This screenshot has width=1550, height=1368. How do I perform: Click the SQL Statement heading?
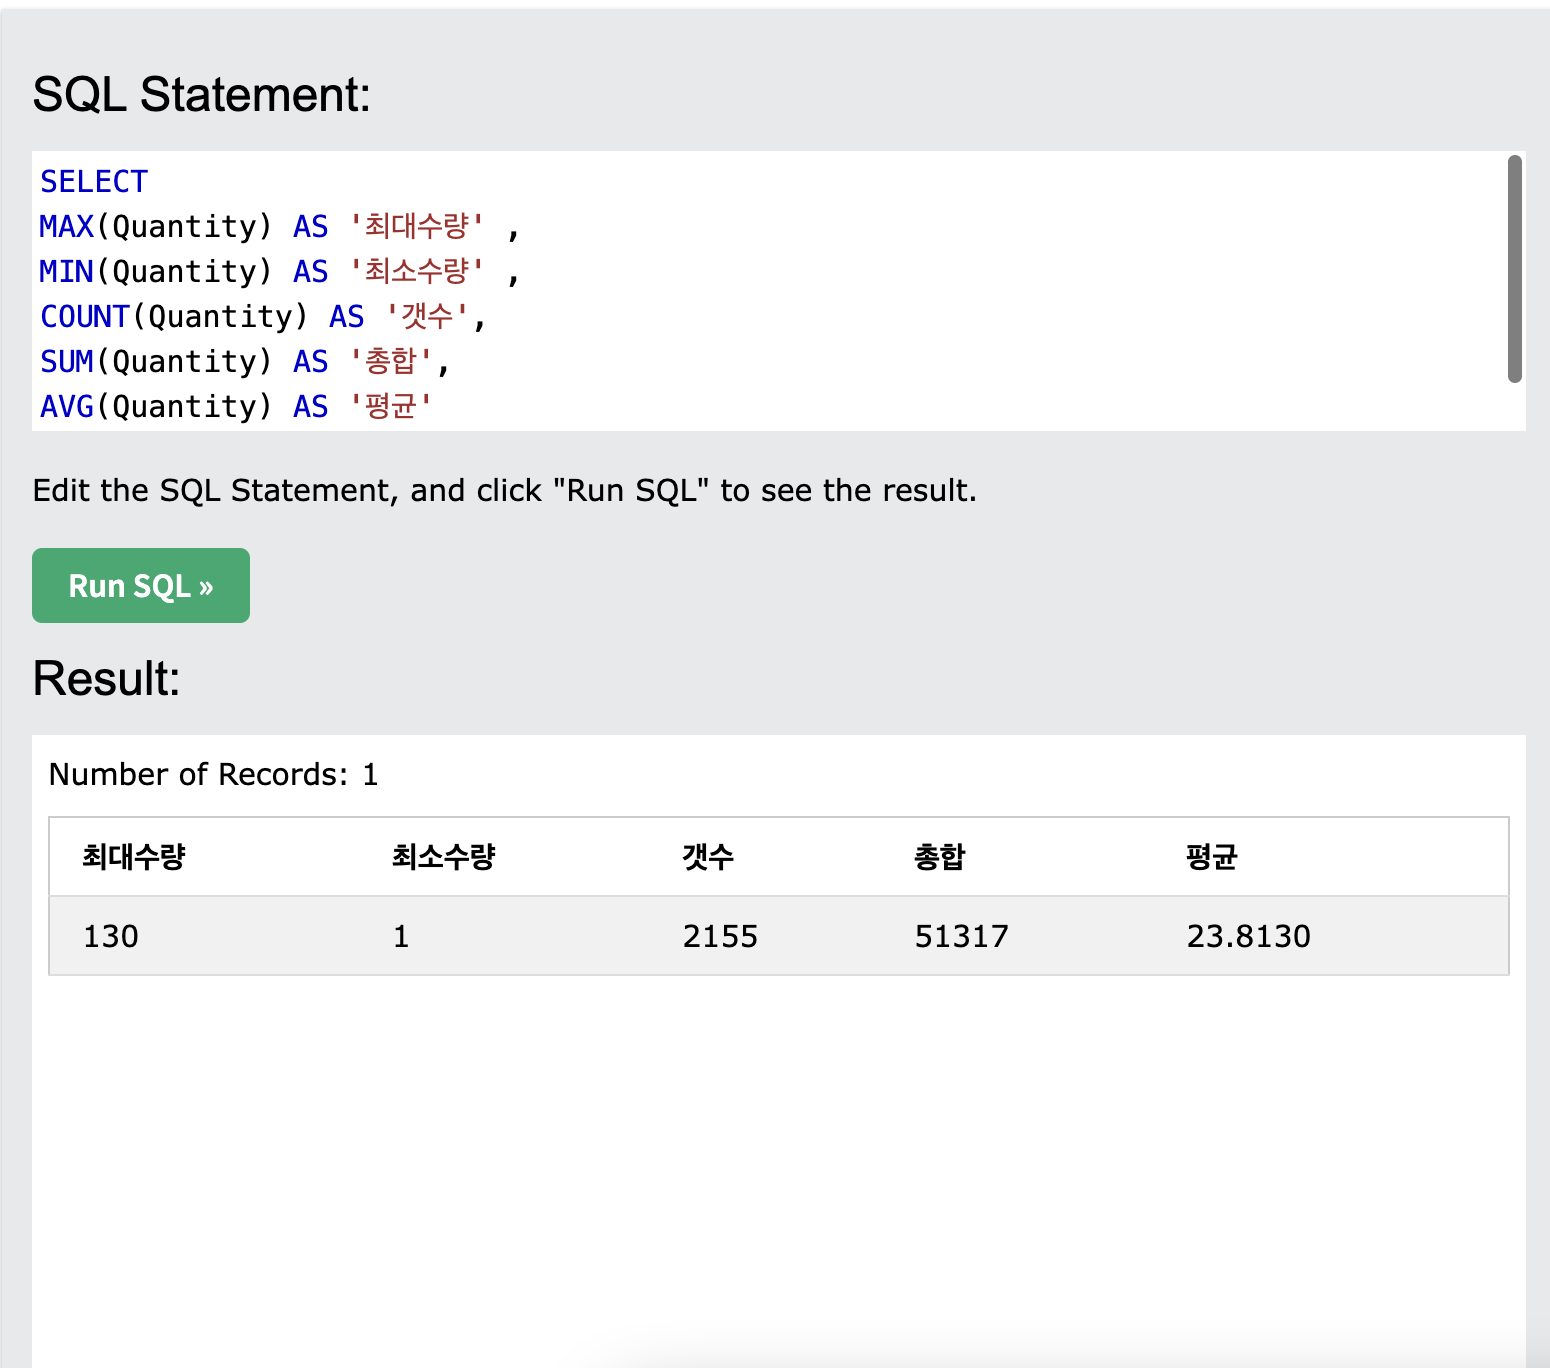[202, 95]
